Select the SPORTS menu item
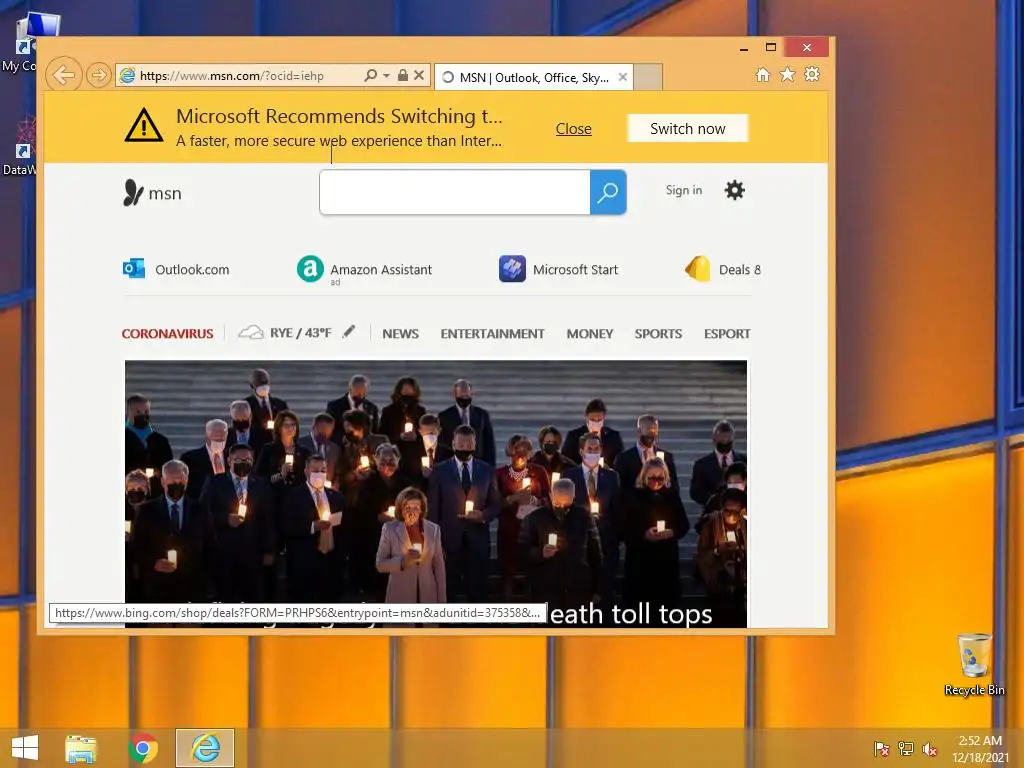The width and height of the screenshot is (1024, 768). 658,334
